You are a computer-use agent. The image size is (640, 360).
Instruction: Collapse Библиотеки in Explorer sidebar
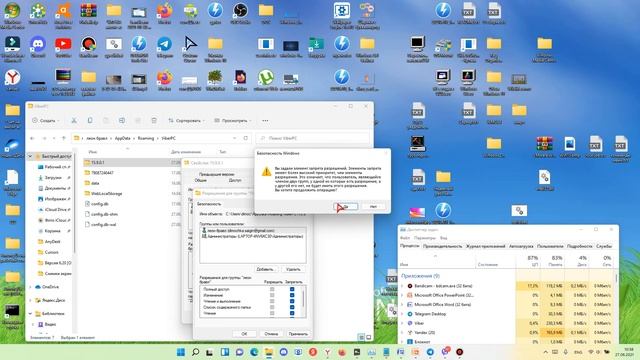pos(30,313)
